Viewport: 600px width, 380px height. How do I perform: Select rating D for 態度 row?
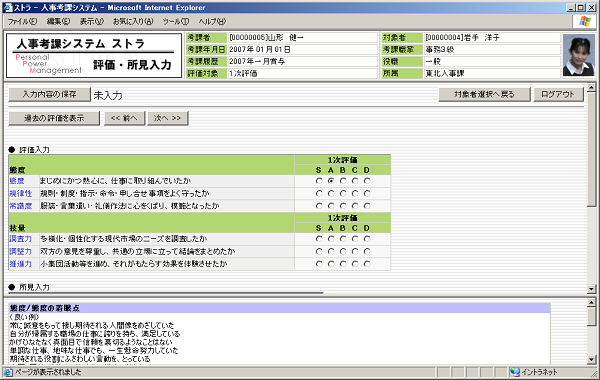367,181
